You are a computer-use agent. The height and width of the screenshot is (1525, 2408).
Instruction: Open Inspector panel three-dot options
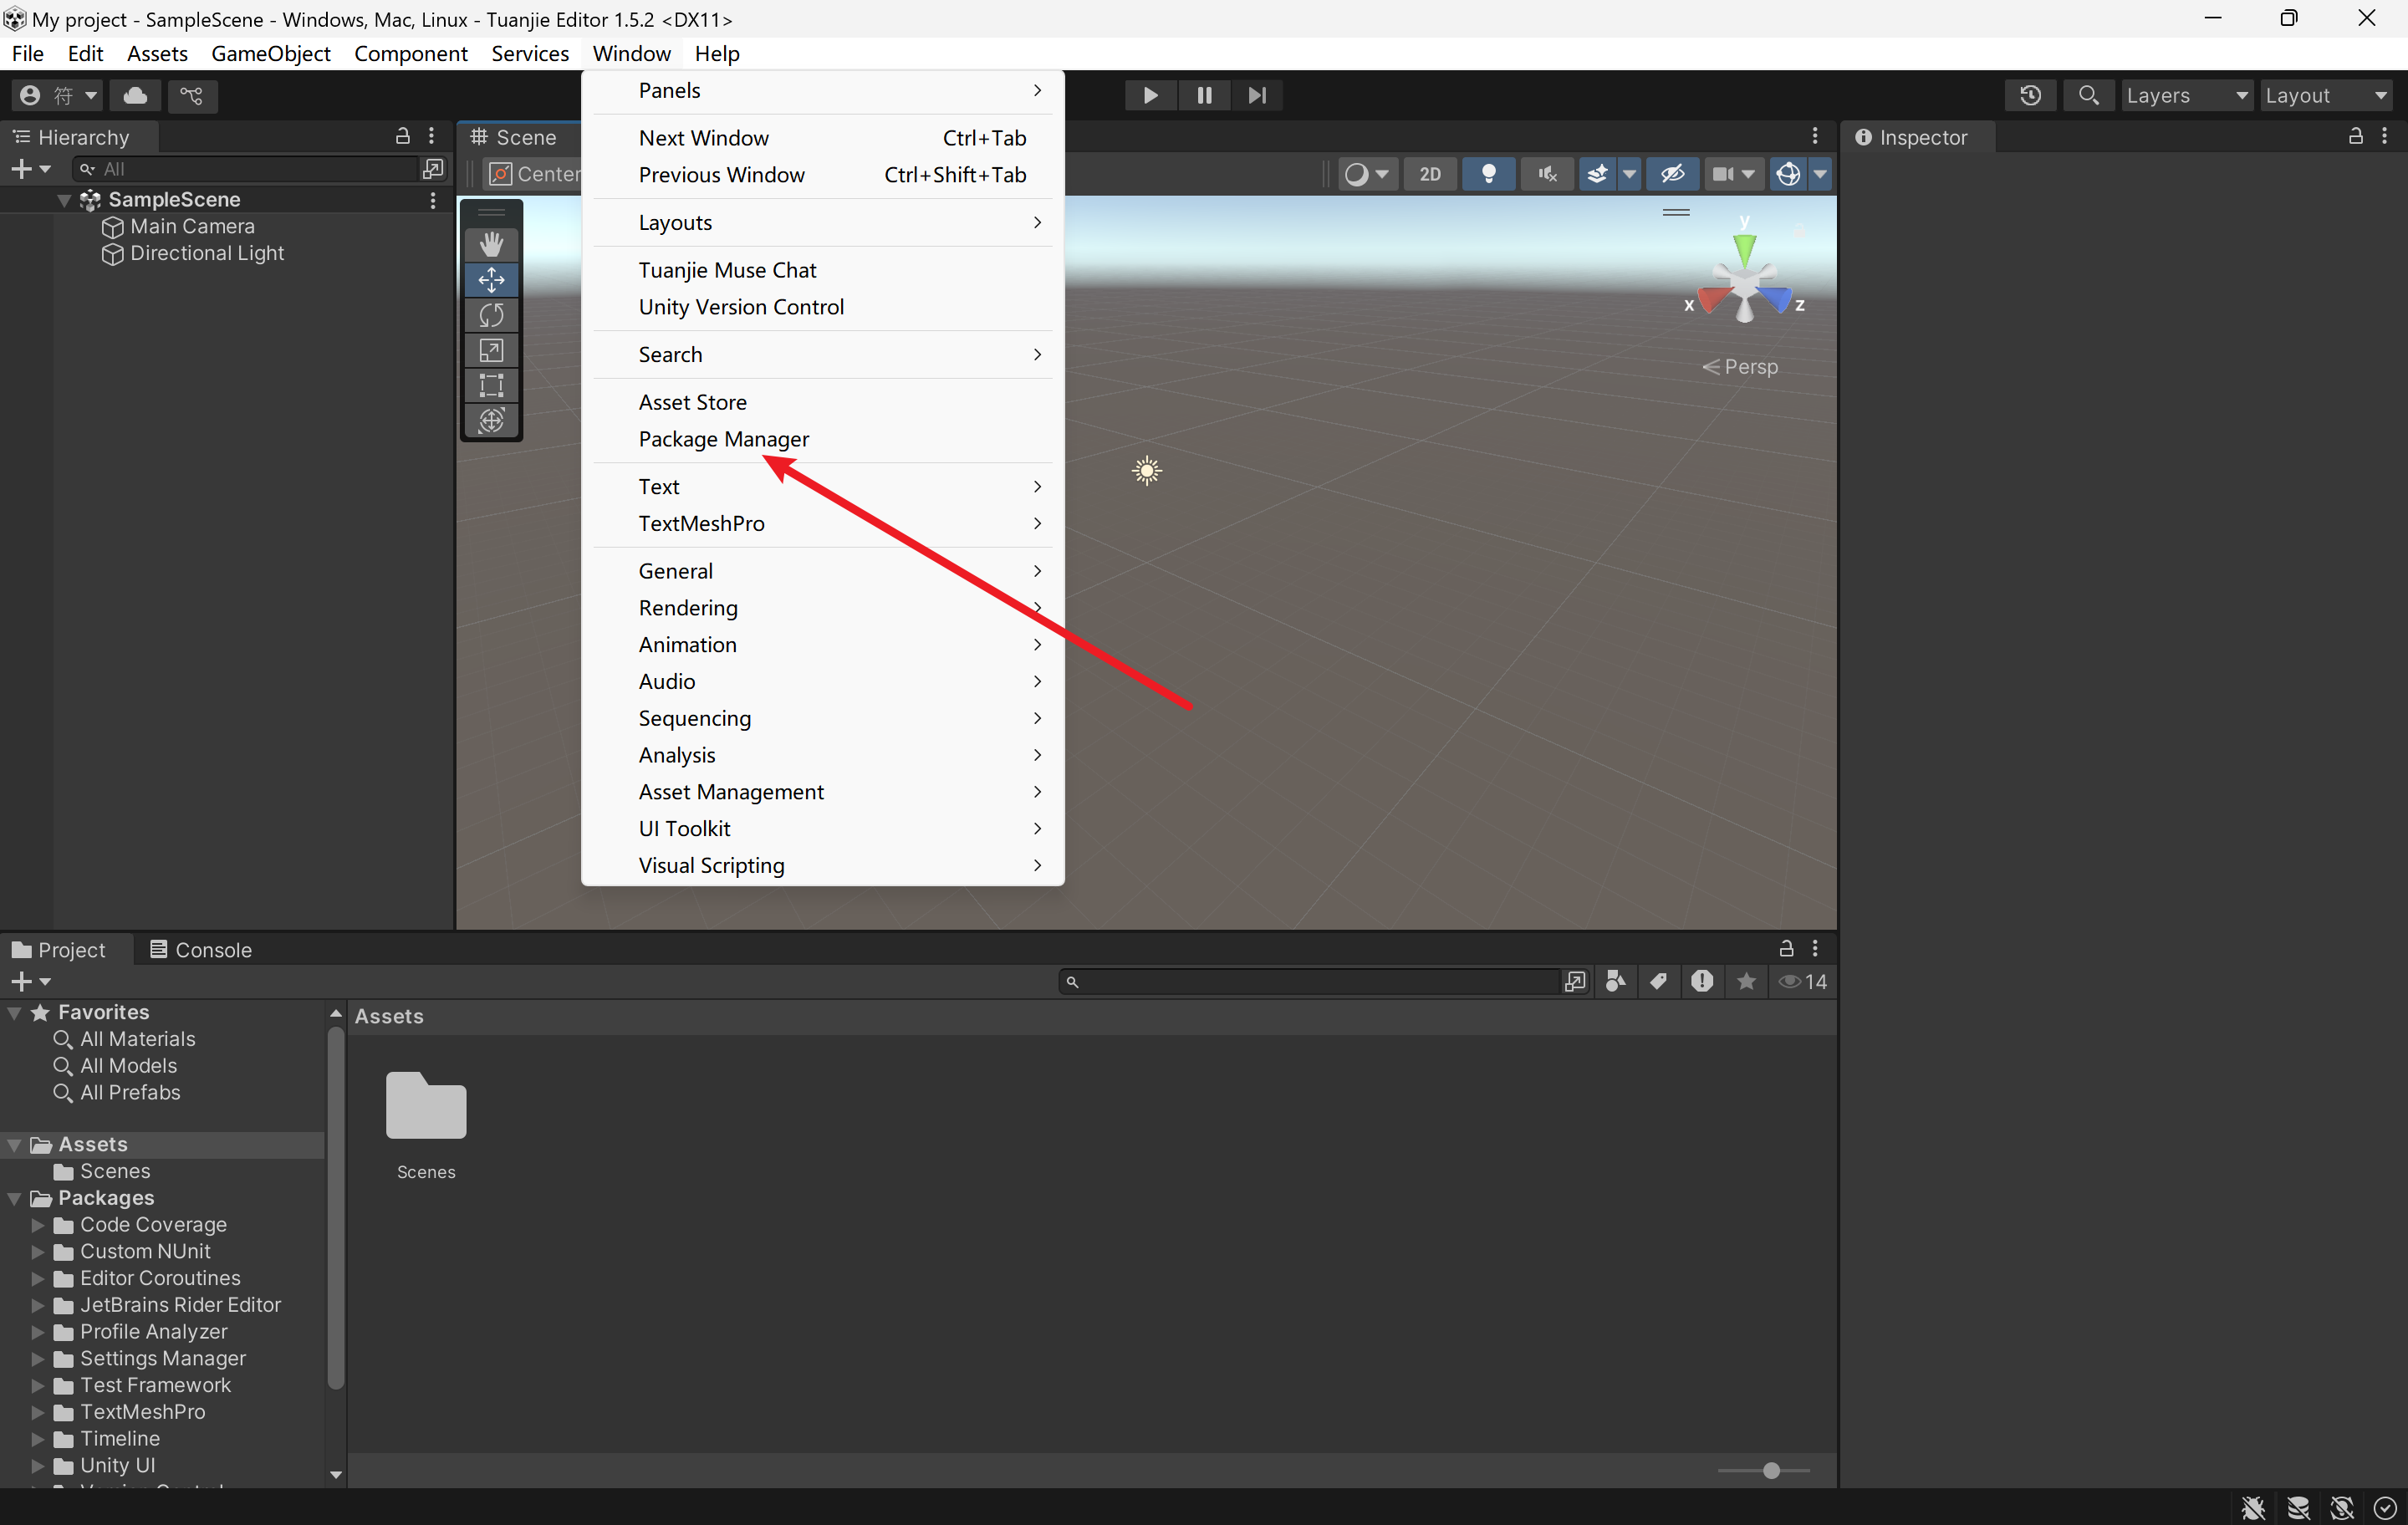click(2384, 136)
